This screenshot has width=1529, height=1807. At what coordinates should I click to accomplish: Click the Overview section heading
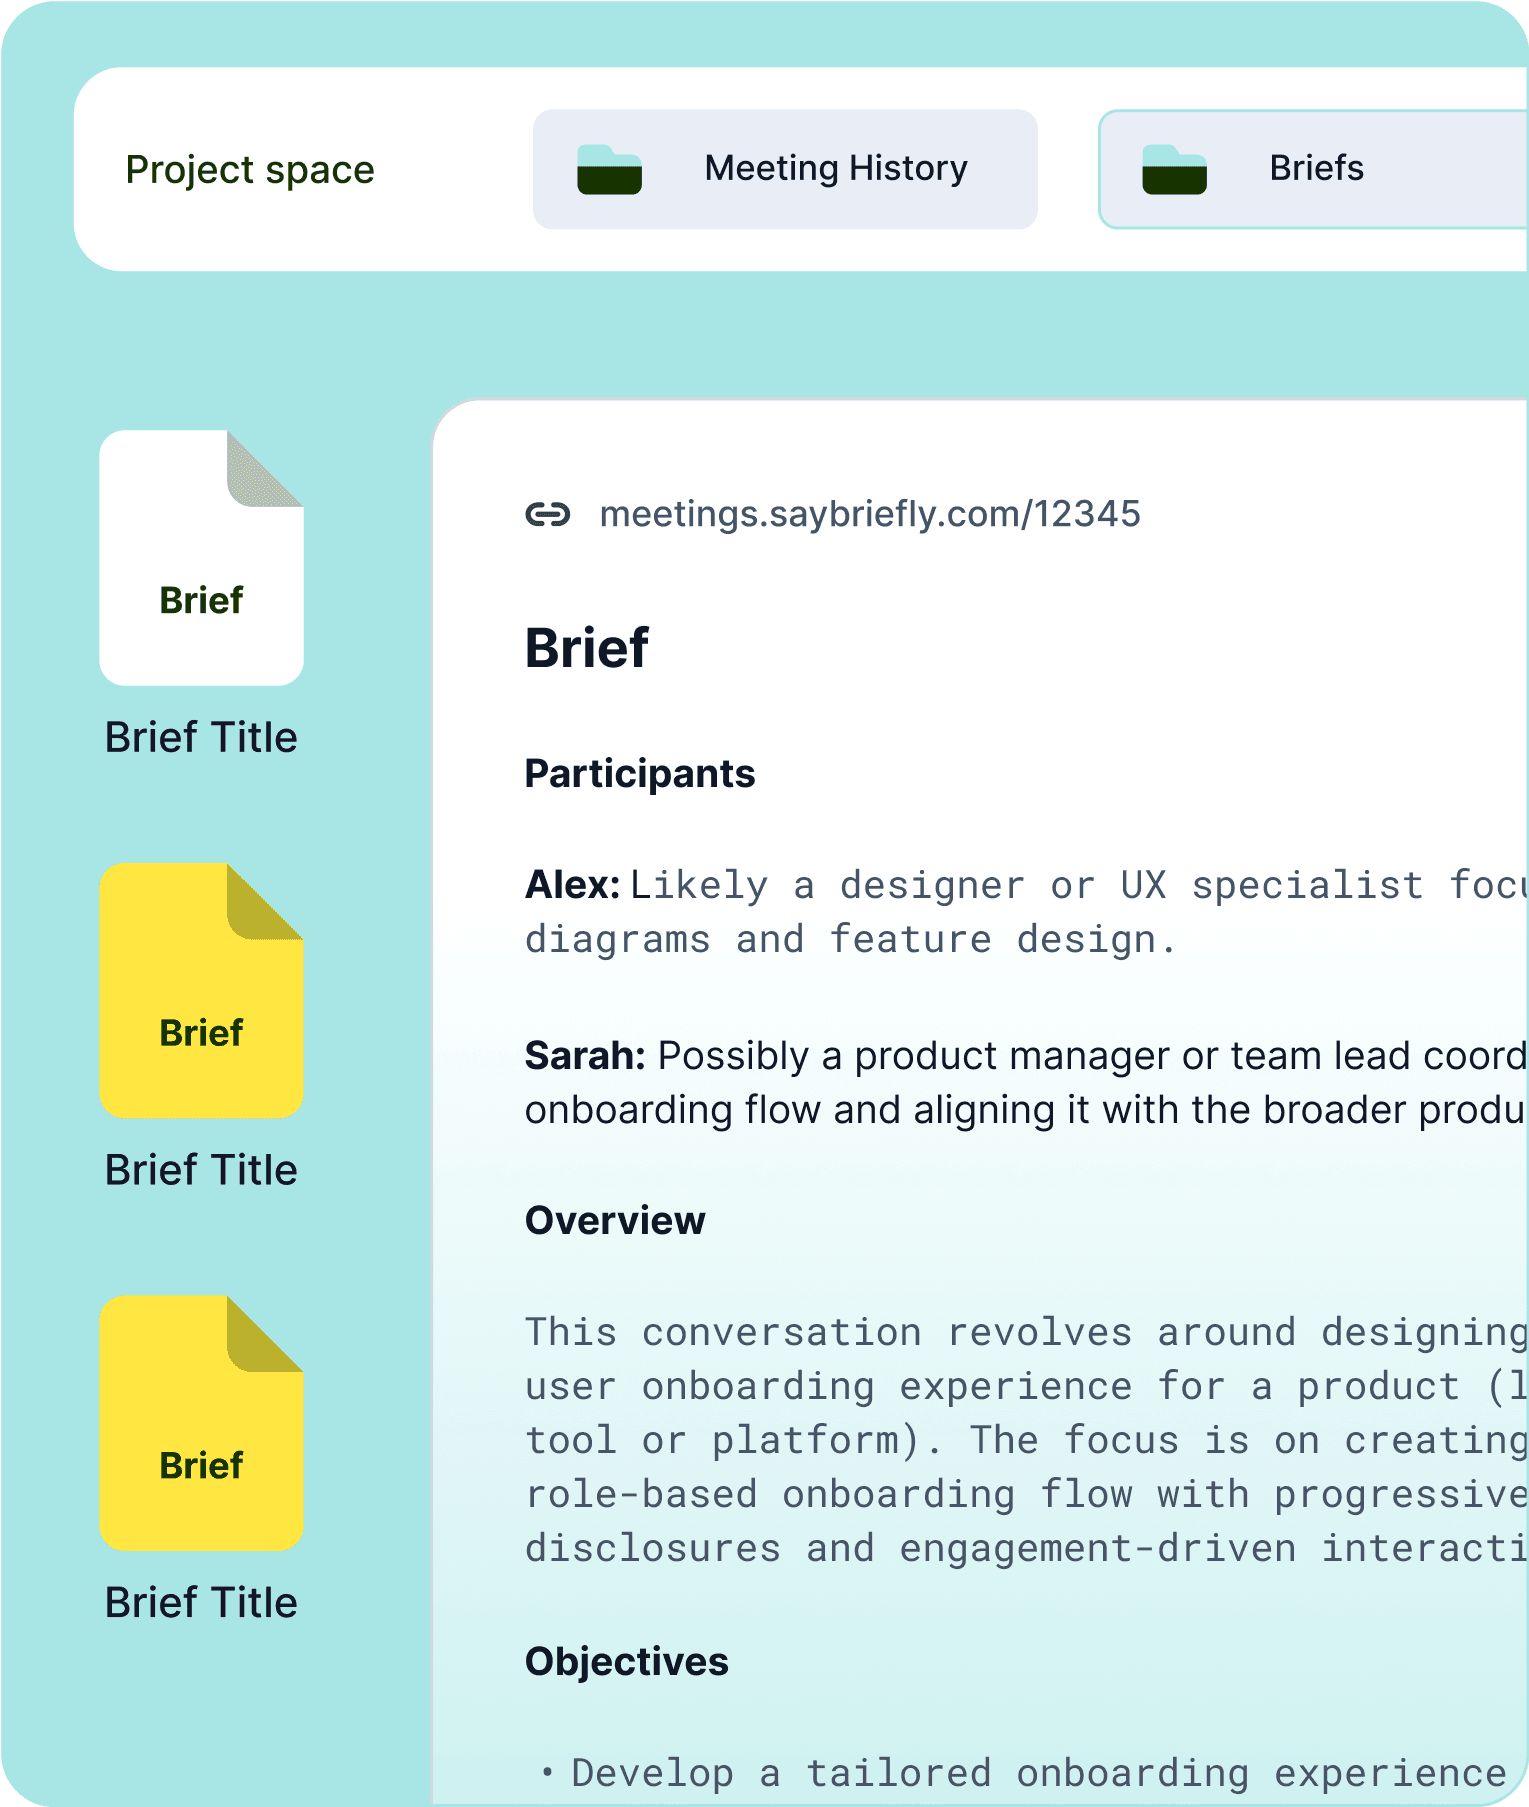pos(615,1221)
